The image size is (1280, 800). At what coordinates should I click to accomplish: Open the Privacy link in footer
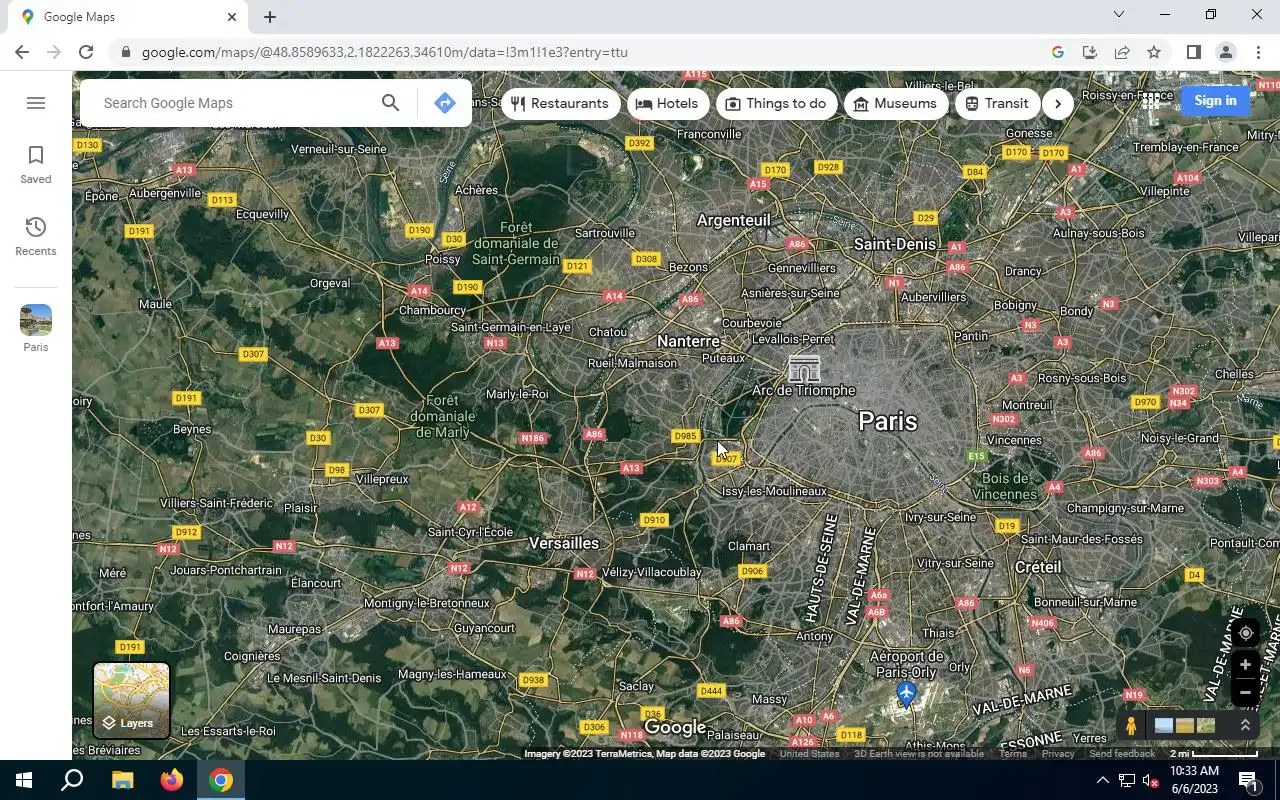click(1058, 754)
